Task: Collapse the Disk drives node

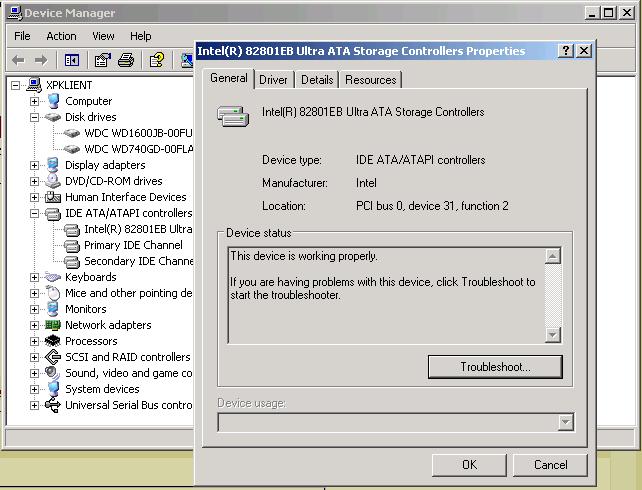Action: (34, 117)
